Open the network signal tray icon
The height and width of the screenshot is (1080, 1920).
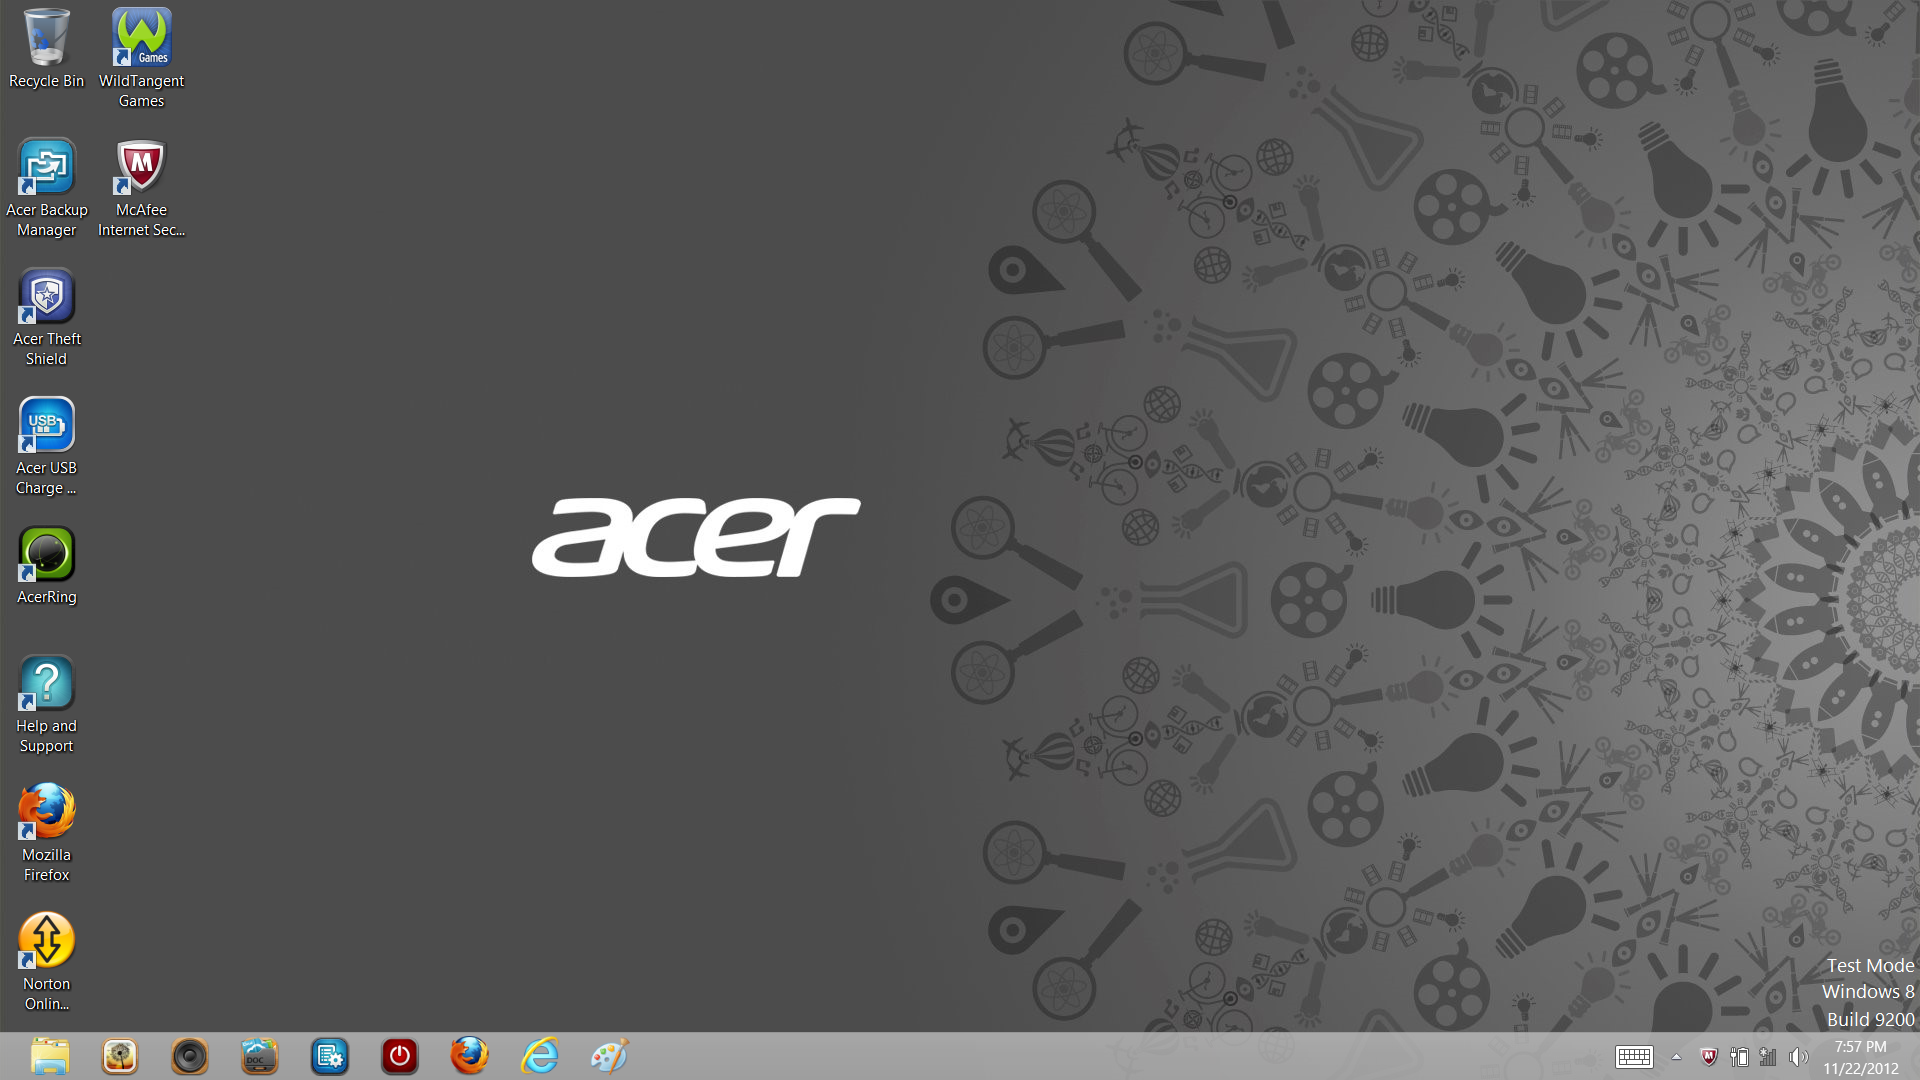(x=1768, y=1057)
